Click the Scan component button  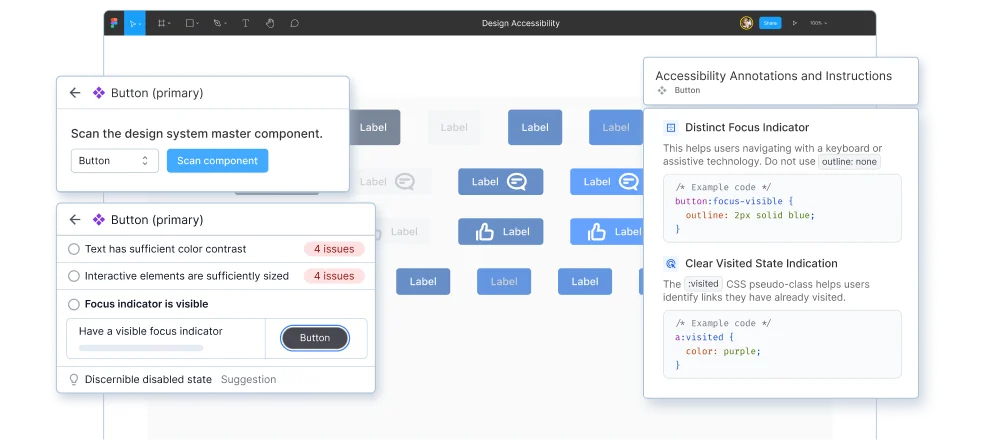click(x=217, y=161)
